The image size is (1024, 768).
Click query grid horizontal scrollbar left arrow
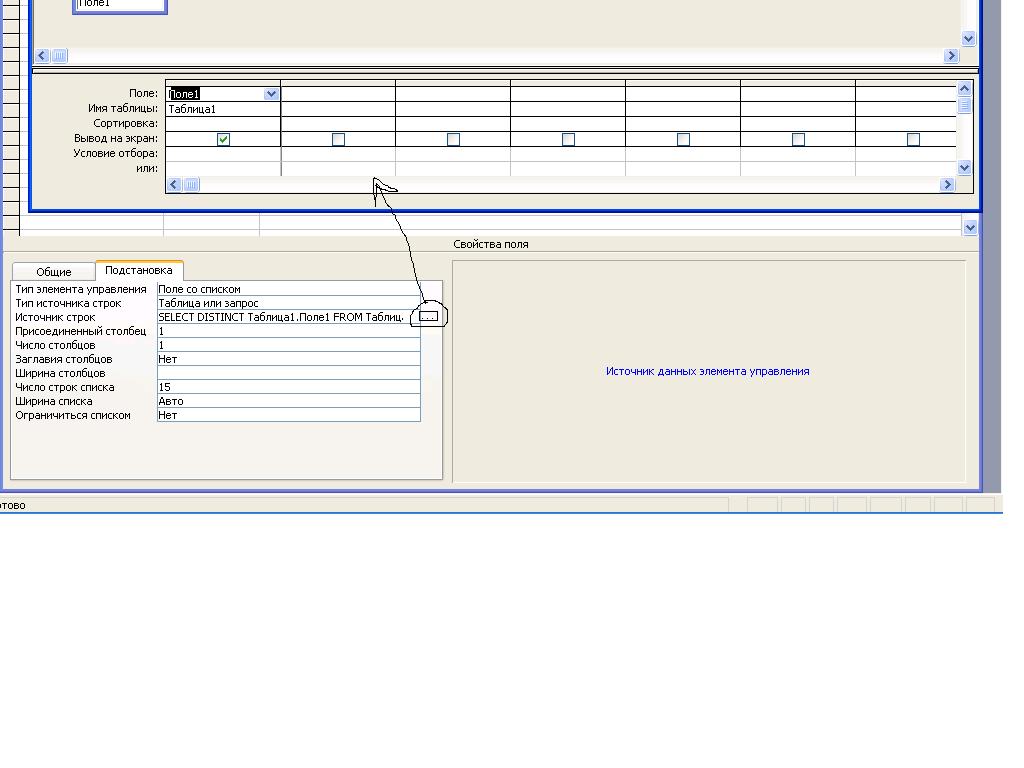(x=174, y=185)
